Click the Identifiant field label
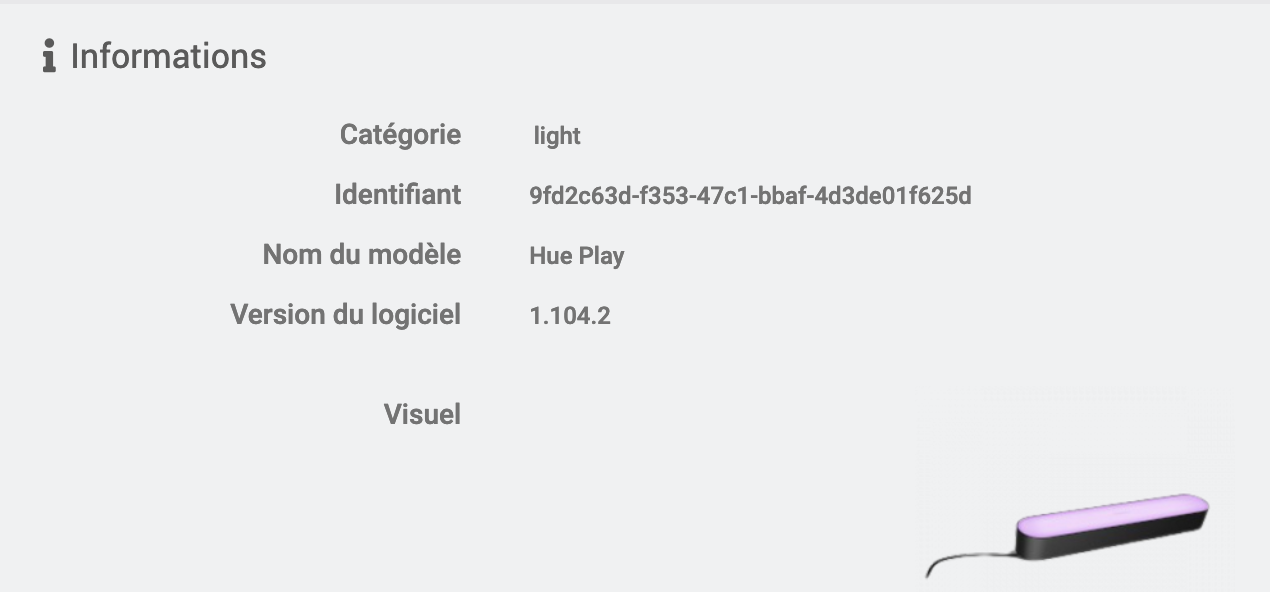The width and height of the screenshot is (1270, 592). (x=397, y=194)
